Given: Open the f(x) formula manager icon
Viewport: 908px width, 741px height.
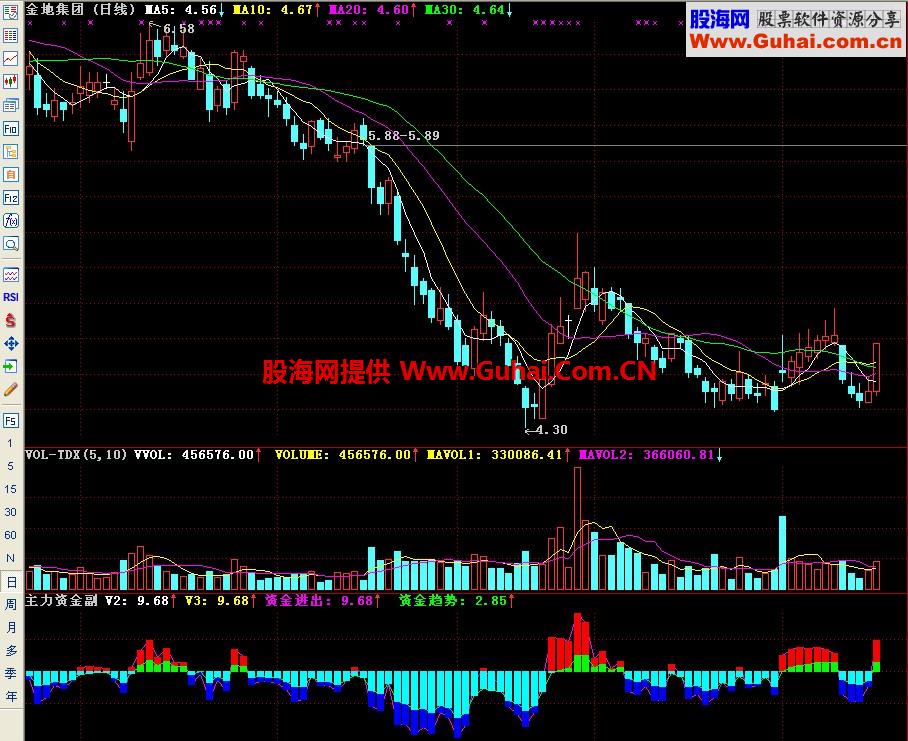Looking at the screenshot, I should pos(10,221).
